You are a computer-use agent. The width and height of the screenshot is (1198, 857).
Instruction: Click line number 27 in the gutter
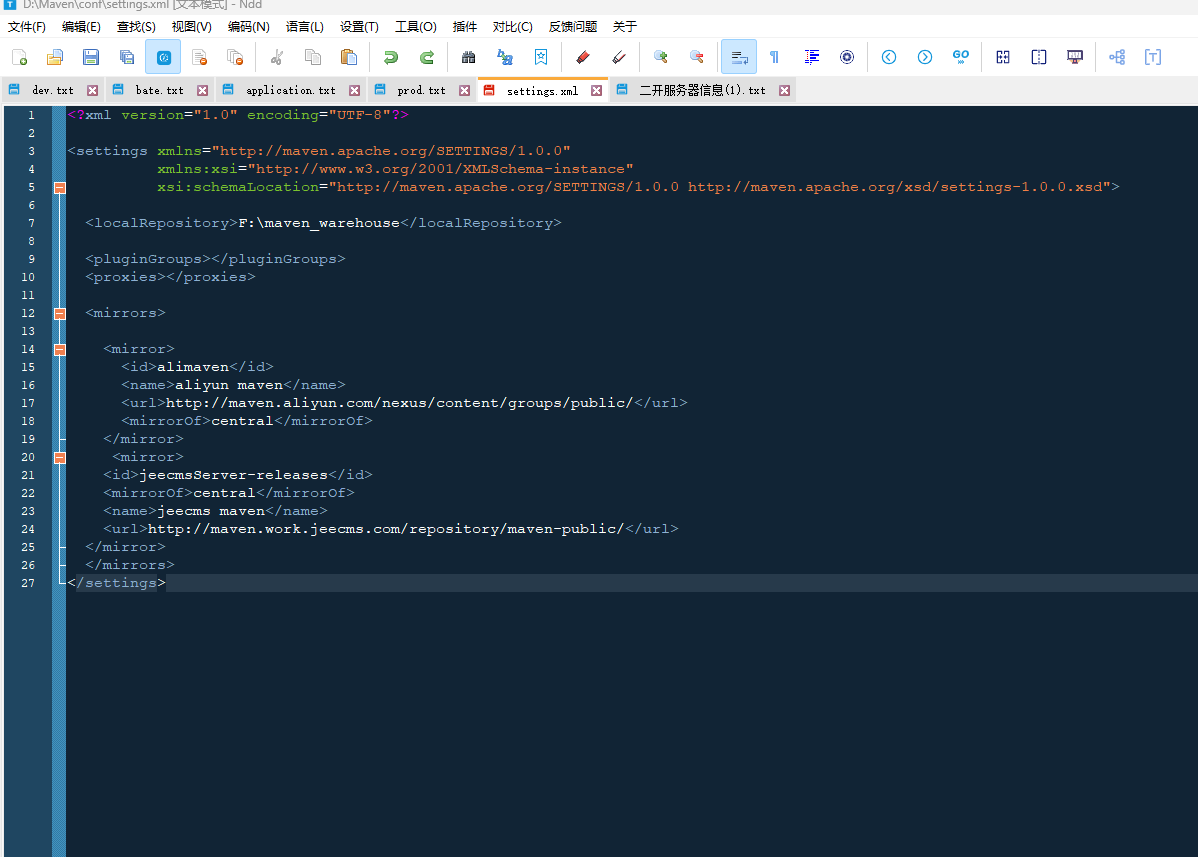[x=30, y=583]
